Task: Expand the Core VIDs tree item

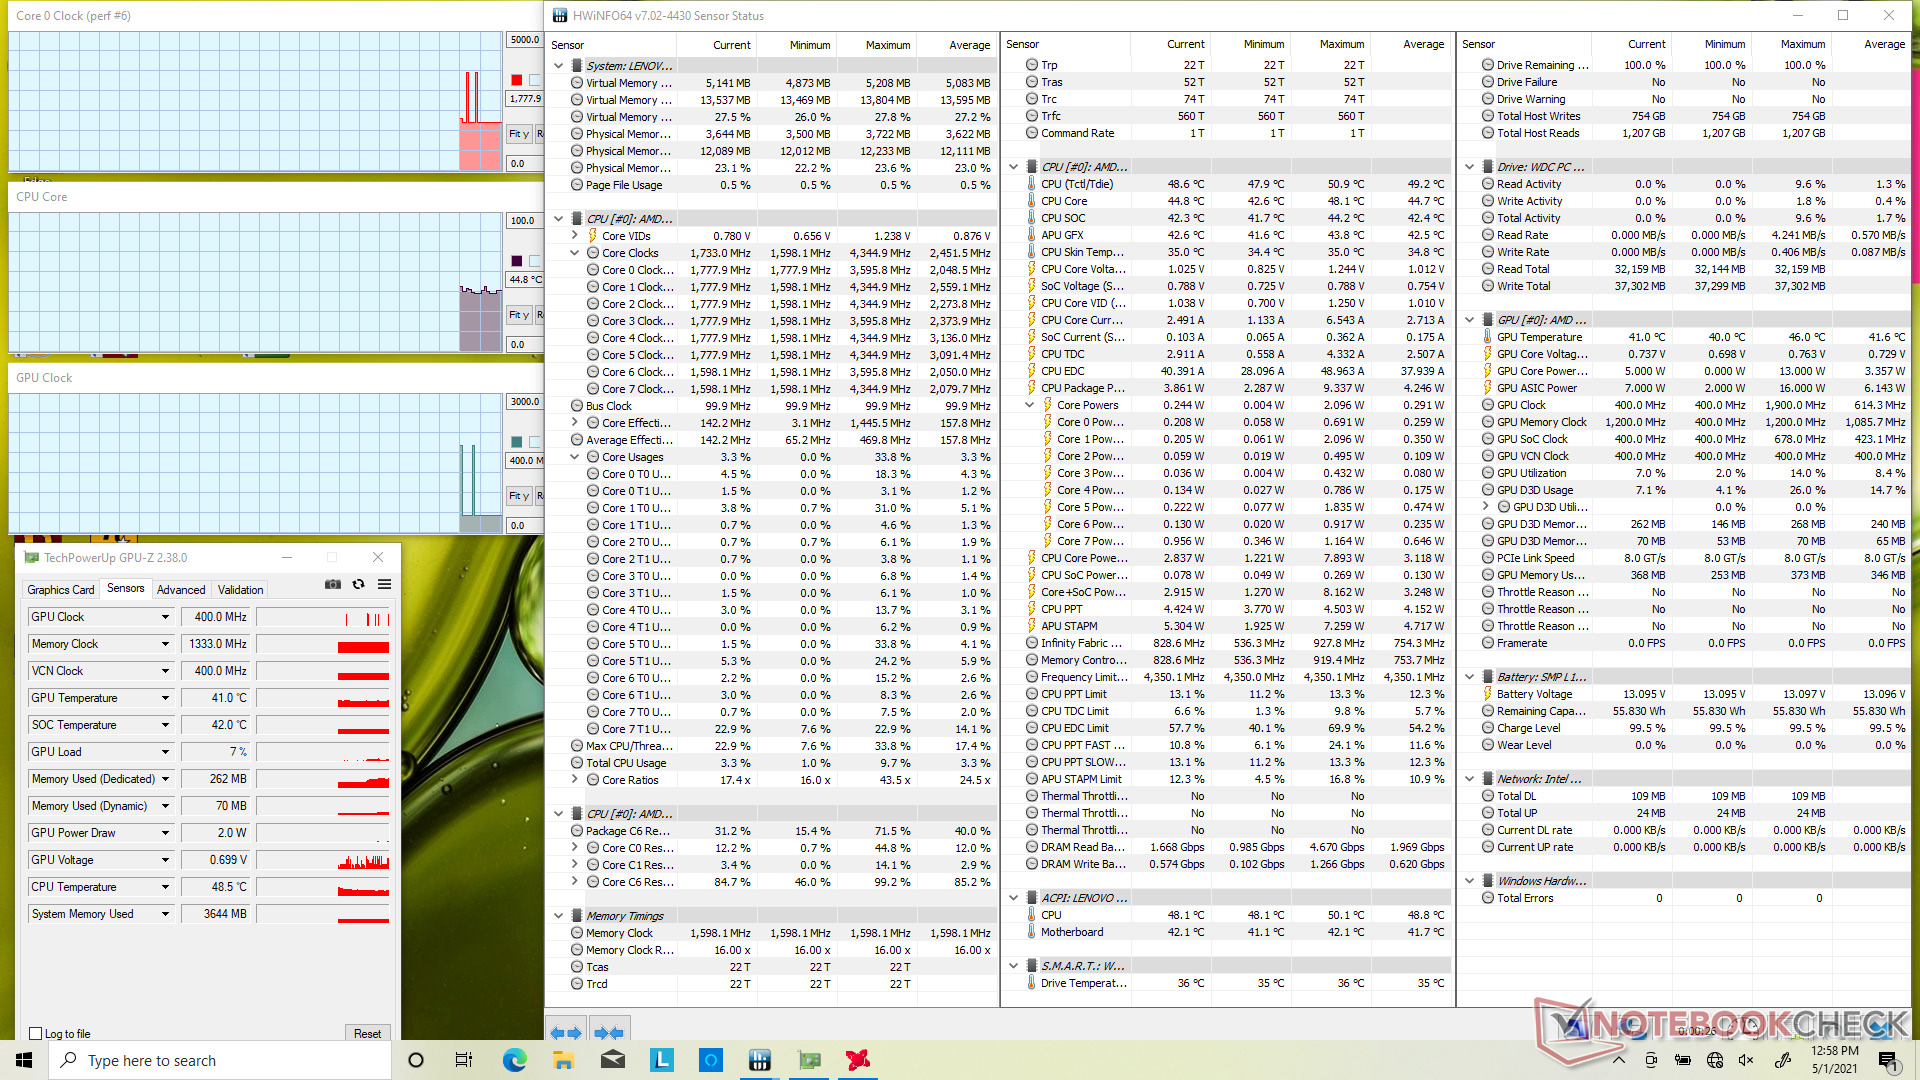Action: point(575,236)
